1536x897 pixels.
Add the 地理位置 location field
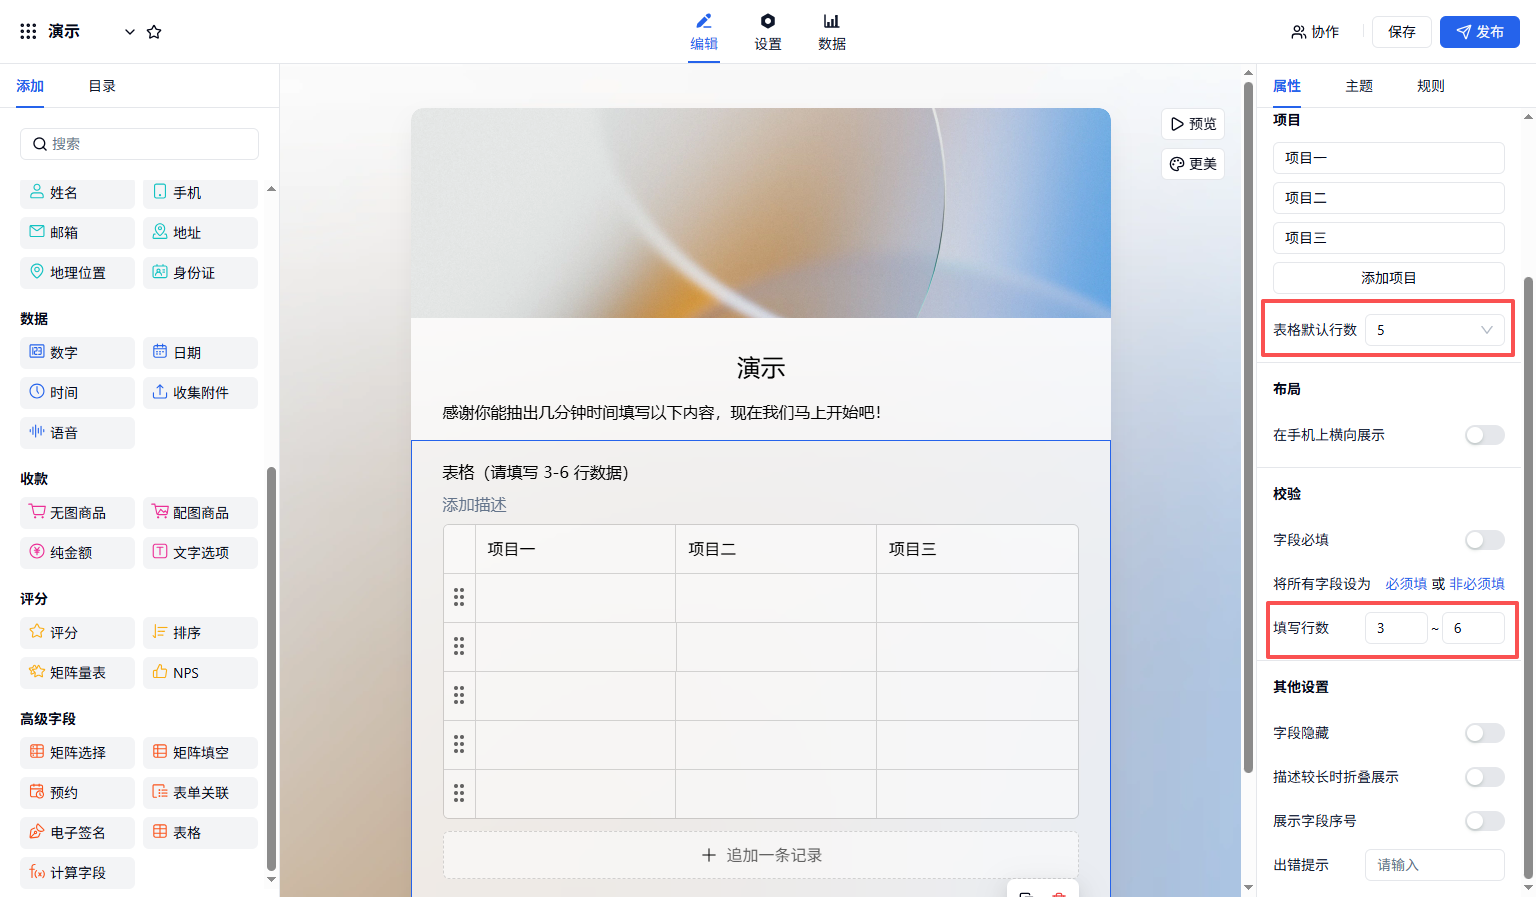[77, 273]
